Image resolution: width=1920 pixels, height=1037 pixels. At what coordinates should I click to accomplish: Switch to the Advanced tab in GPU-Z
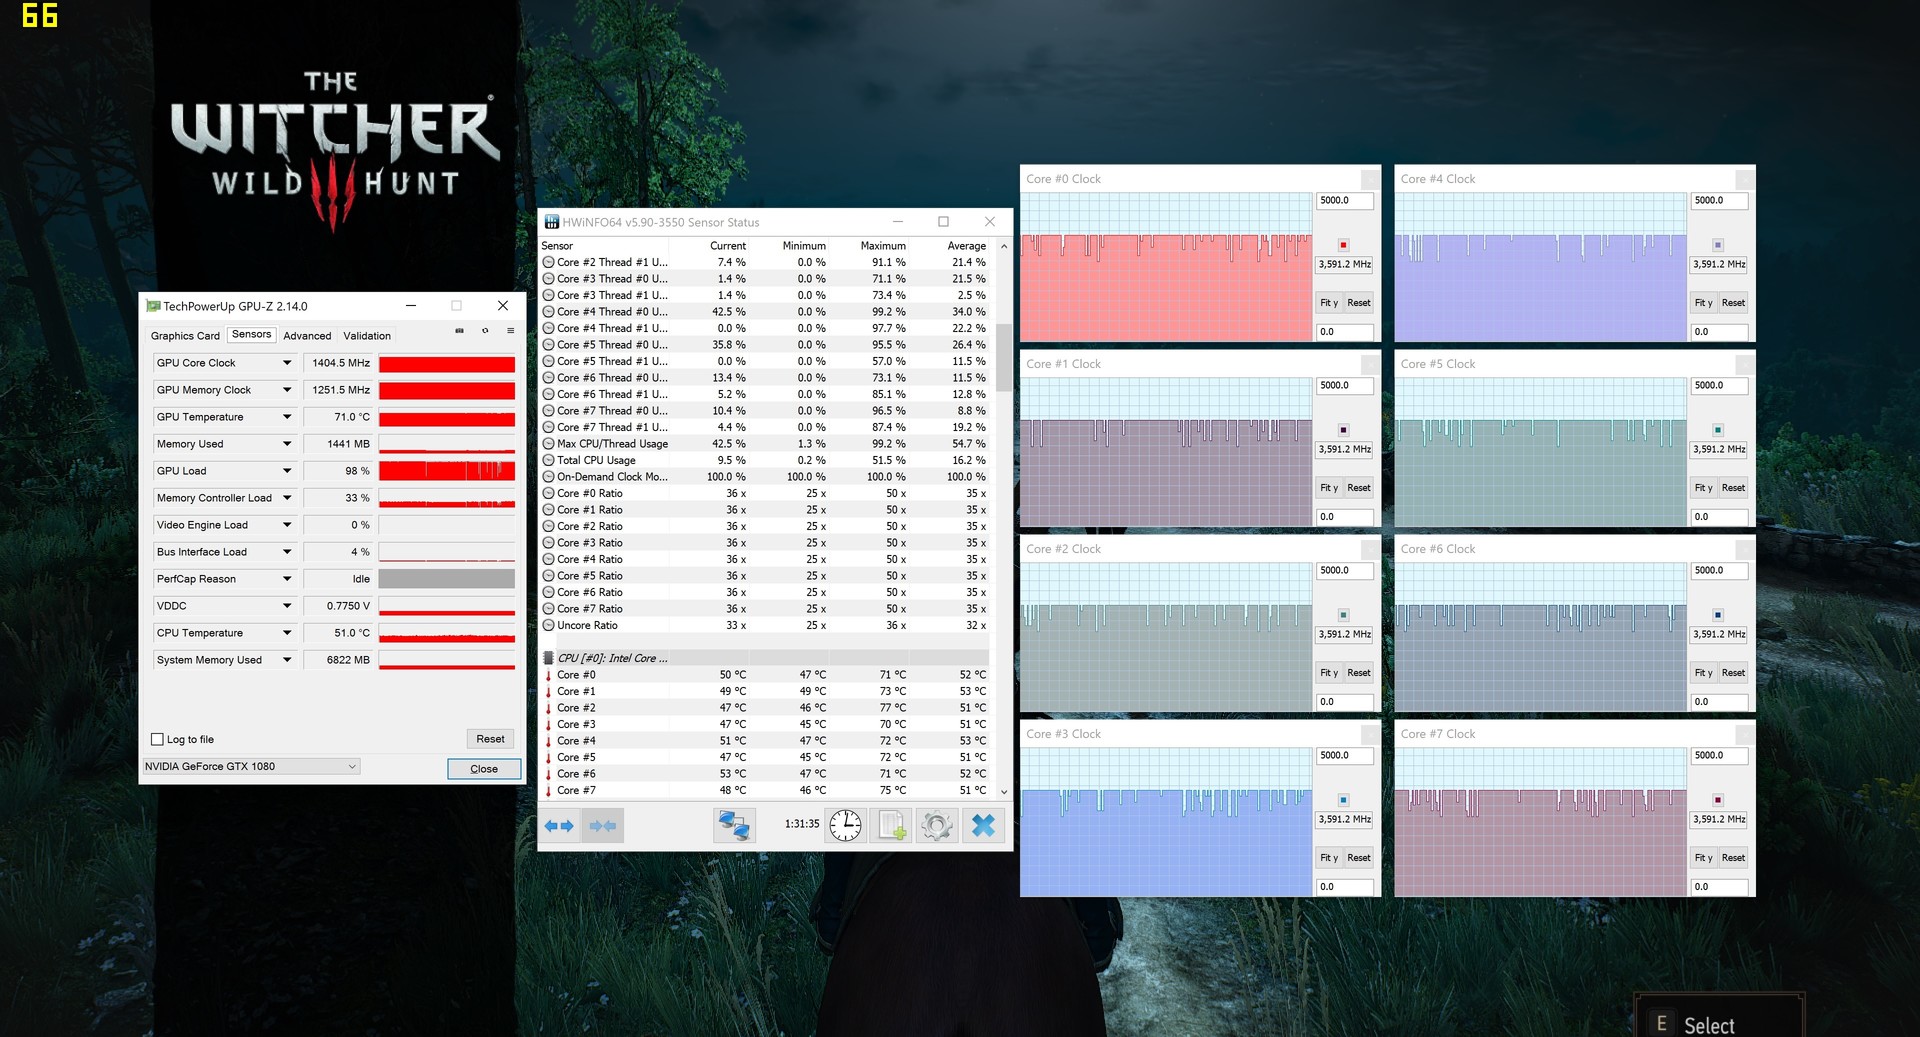coord(307,336)
